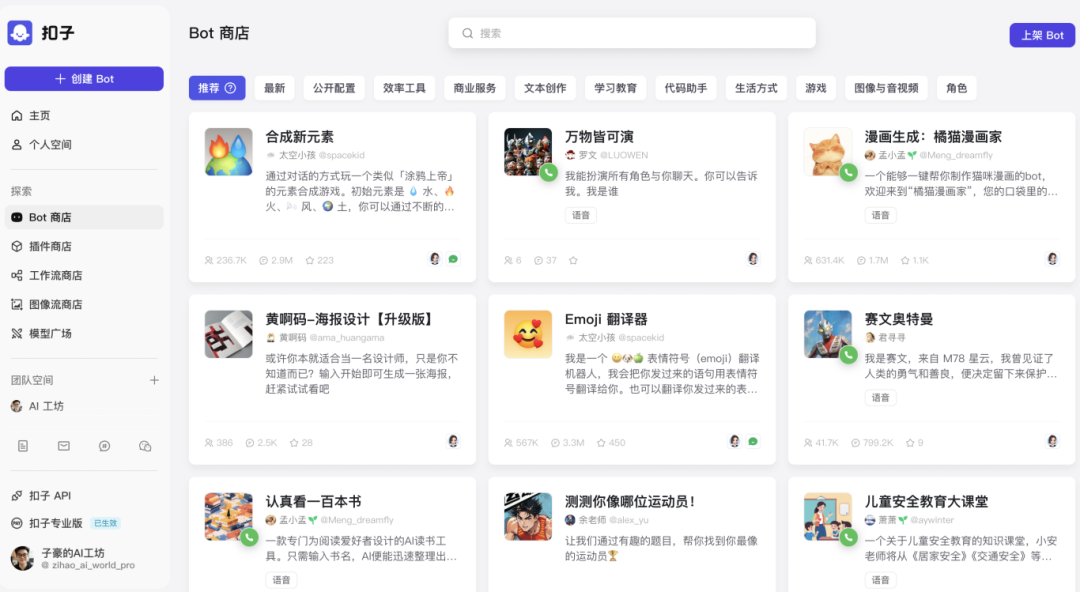Screen dimensions: 1080x592
Task: Switch to the 效率工具 category tab
Action: (404, 88)
